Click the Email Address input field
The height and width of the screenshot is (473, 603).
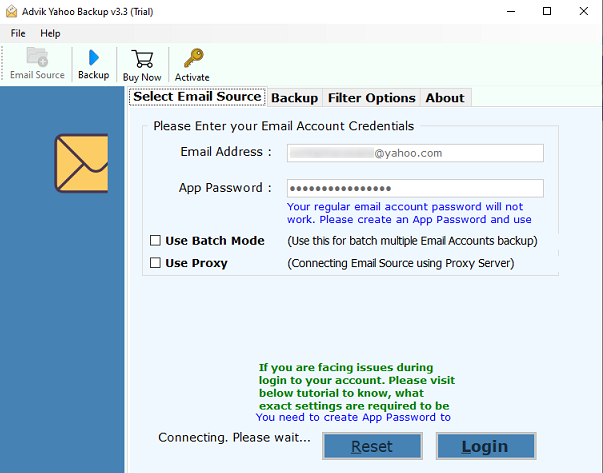(x=415, y=153)
